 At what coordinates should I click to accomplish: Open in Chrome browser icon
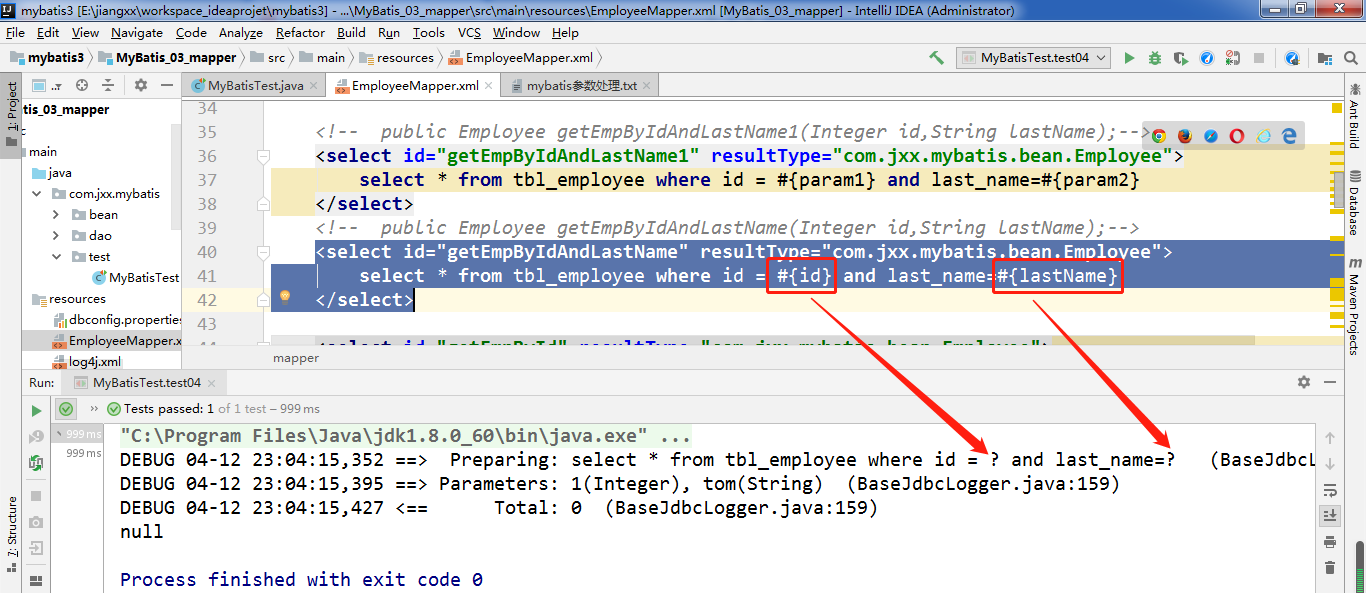pos(1159,136)
